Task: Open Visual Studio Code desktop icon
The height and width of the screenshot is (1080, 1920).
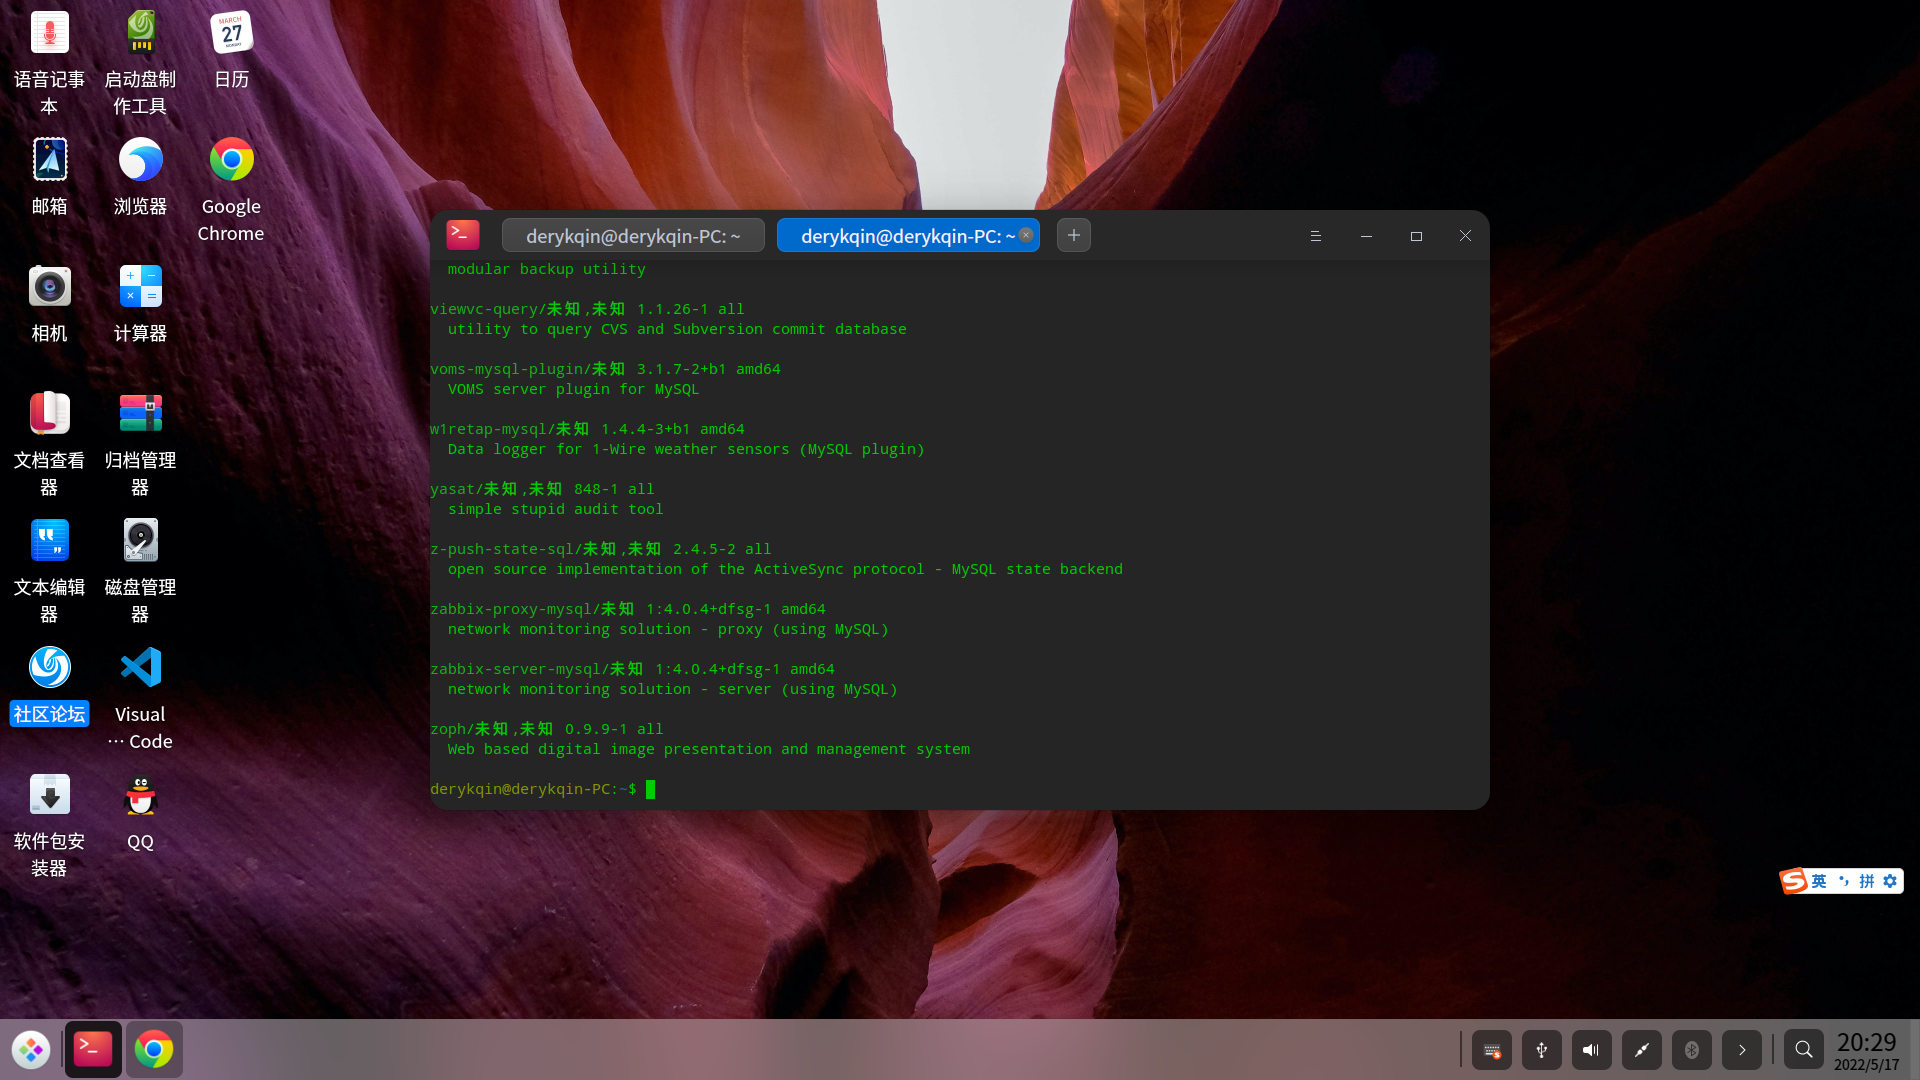Action: click(x=140, y=668)
